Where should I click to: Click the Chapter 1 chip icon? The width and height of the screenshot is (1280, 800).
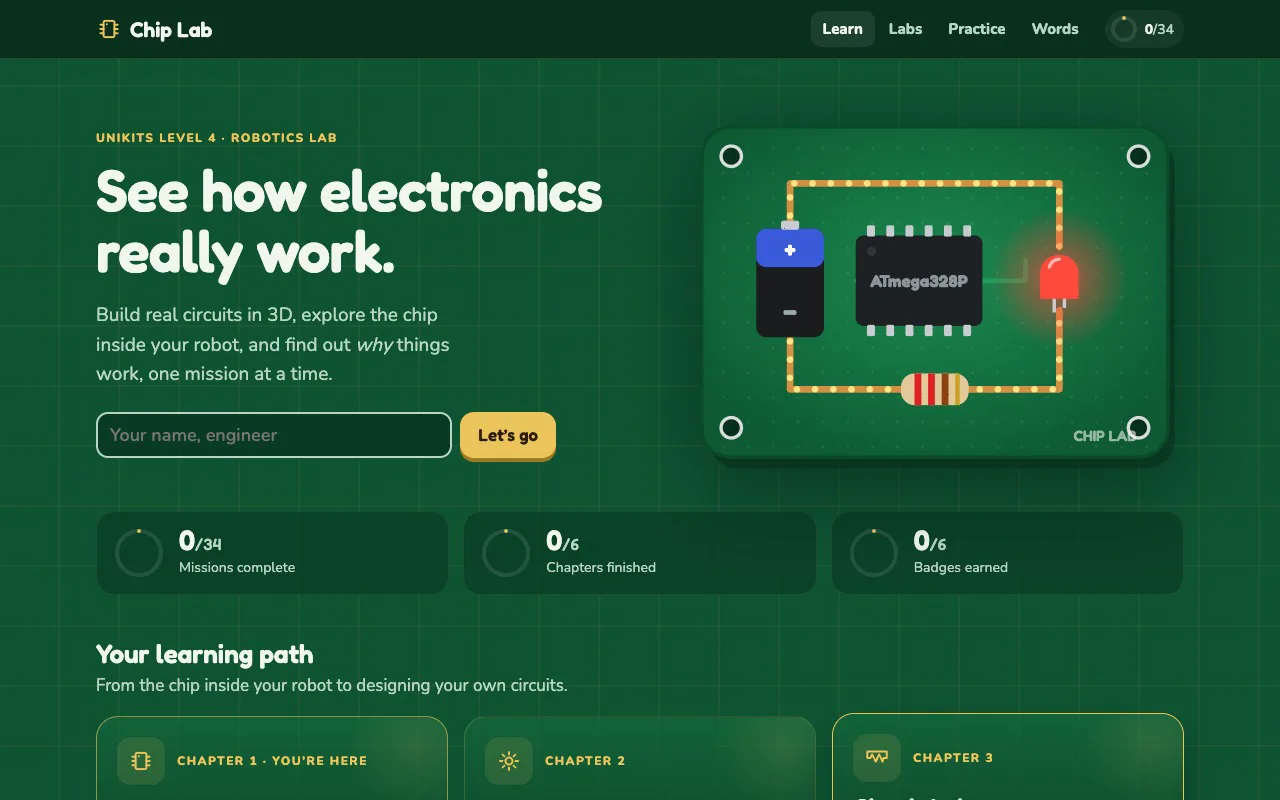(141, 761)
